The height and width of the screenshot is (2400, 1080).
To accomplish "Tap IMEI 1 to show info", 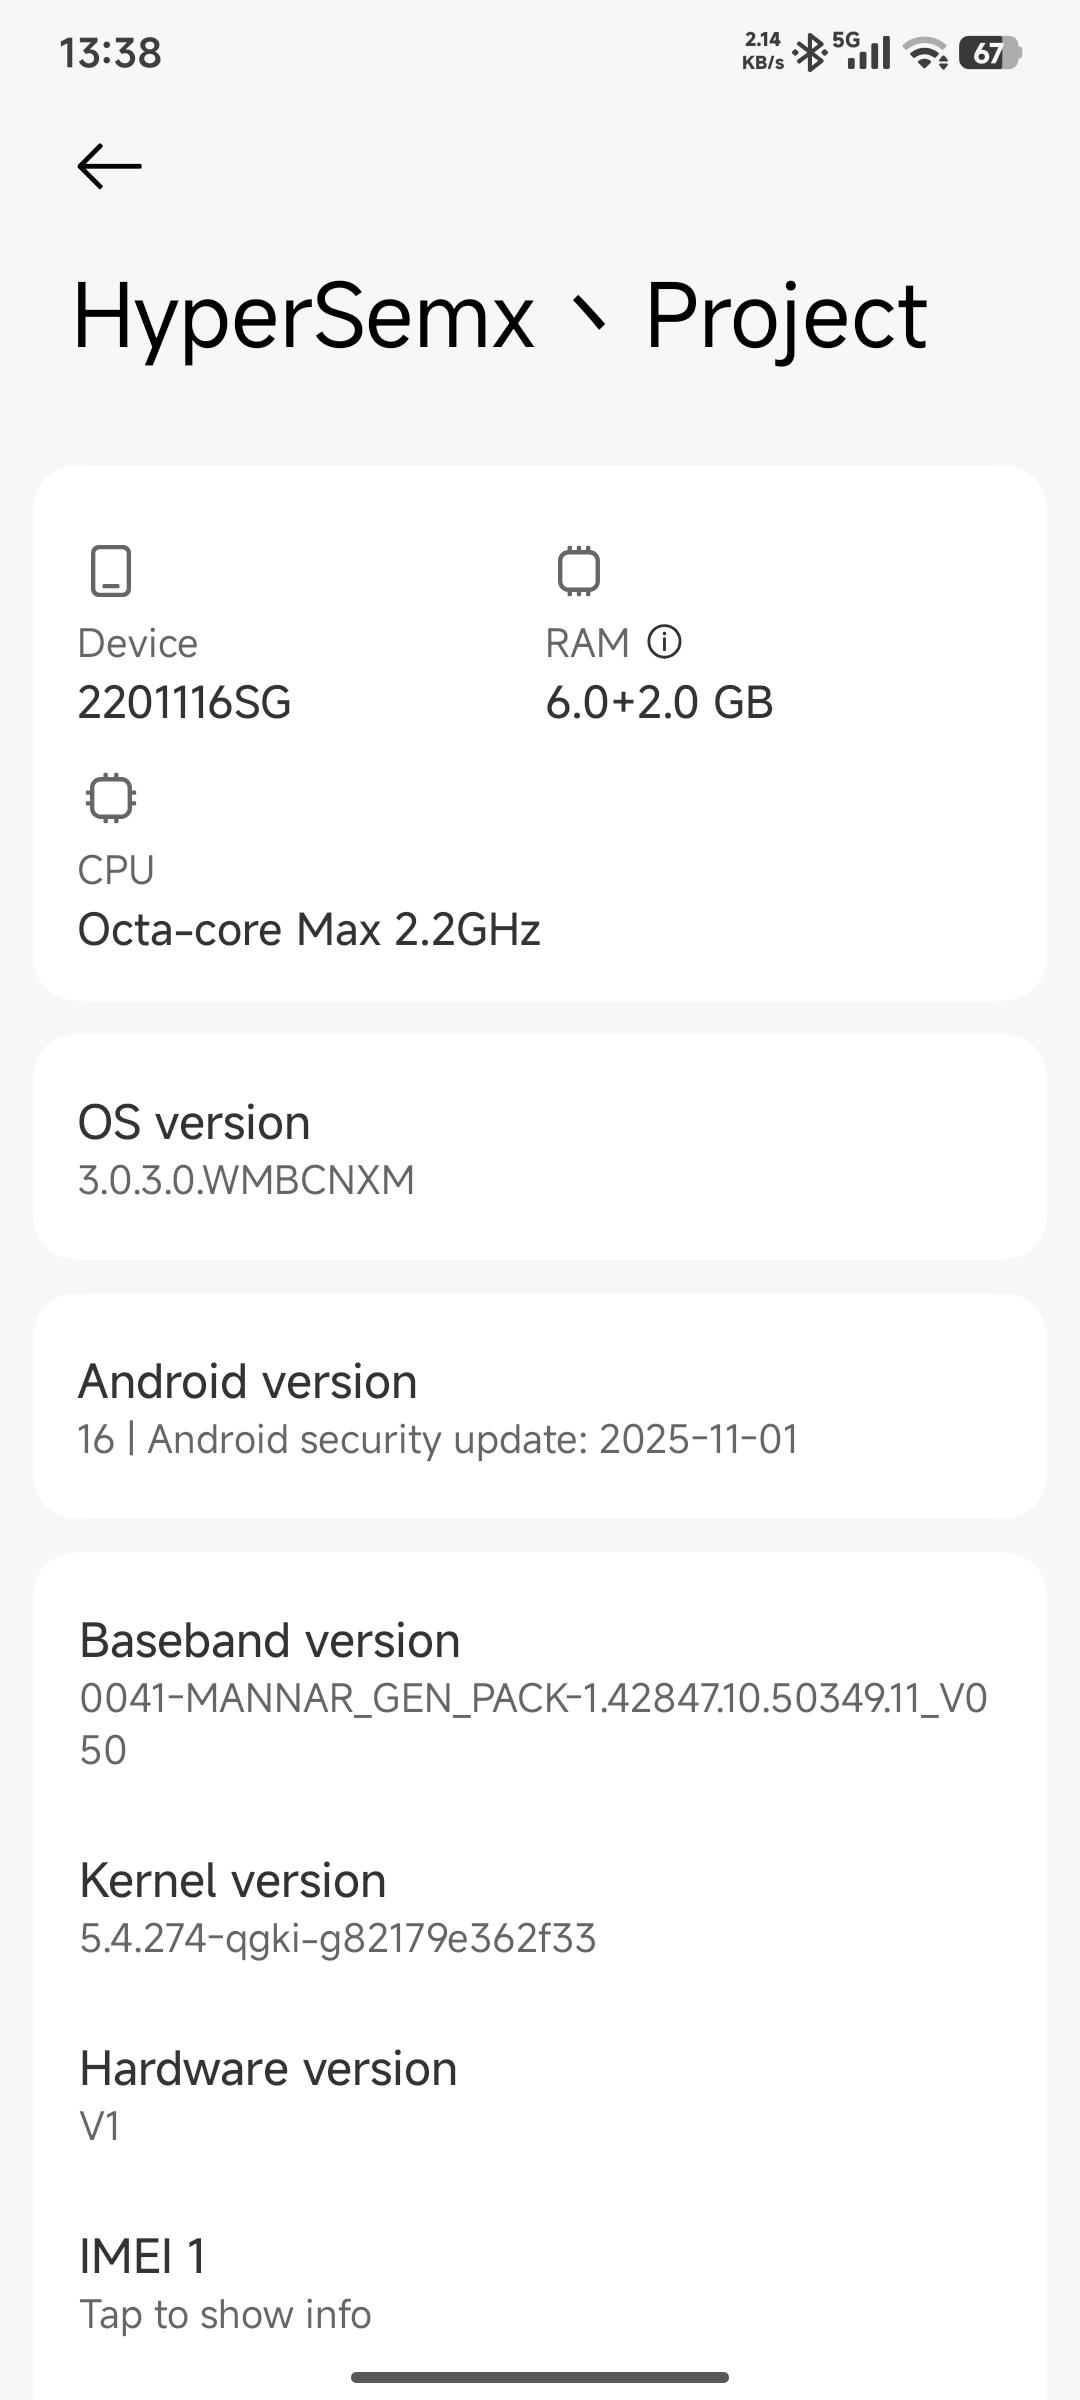I will [x=540, y=2283].
